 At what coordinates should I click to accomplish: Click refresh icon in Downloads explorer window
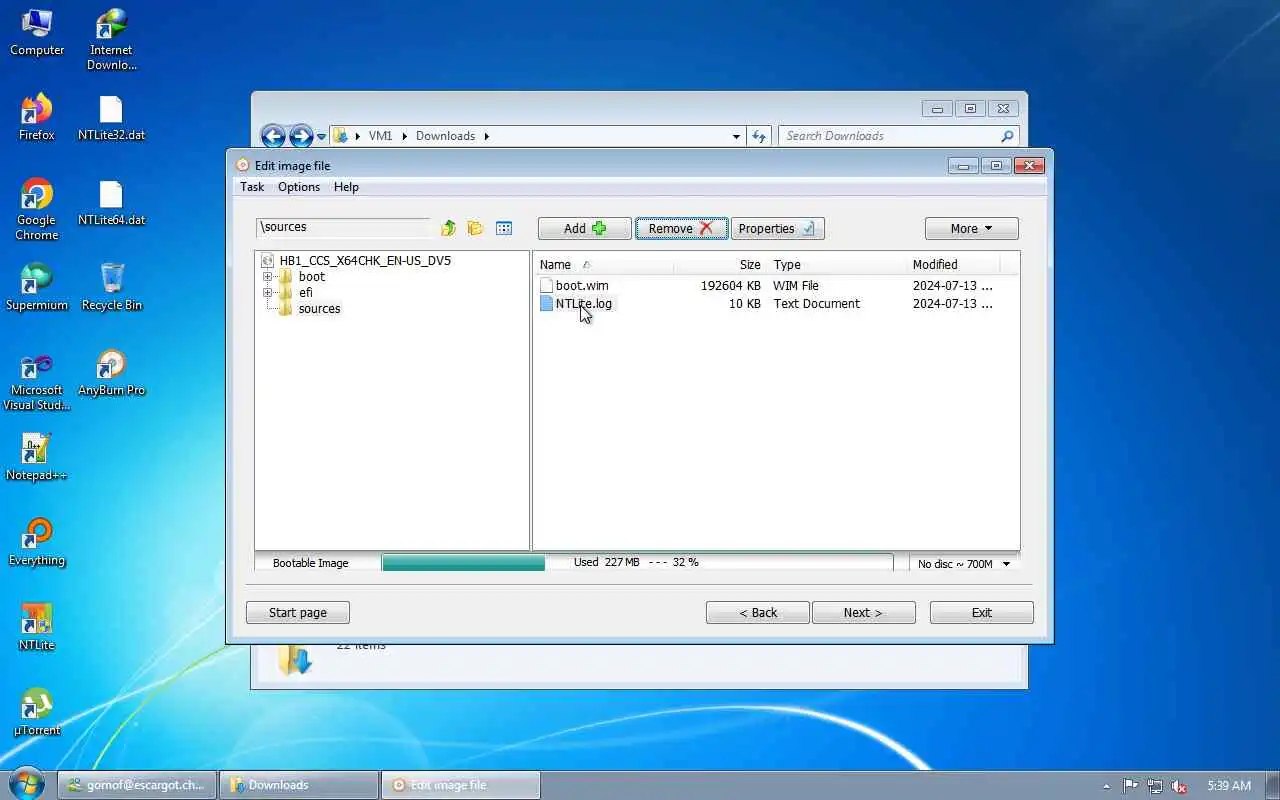(x=759, y=136)
